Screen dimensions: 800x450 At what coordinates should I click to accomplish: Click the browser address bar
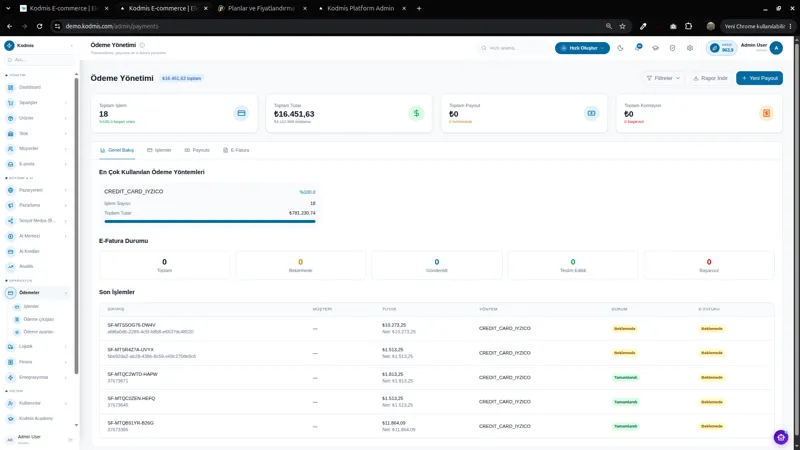coord(327,26)
